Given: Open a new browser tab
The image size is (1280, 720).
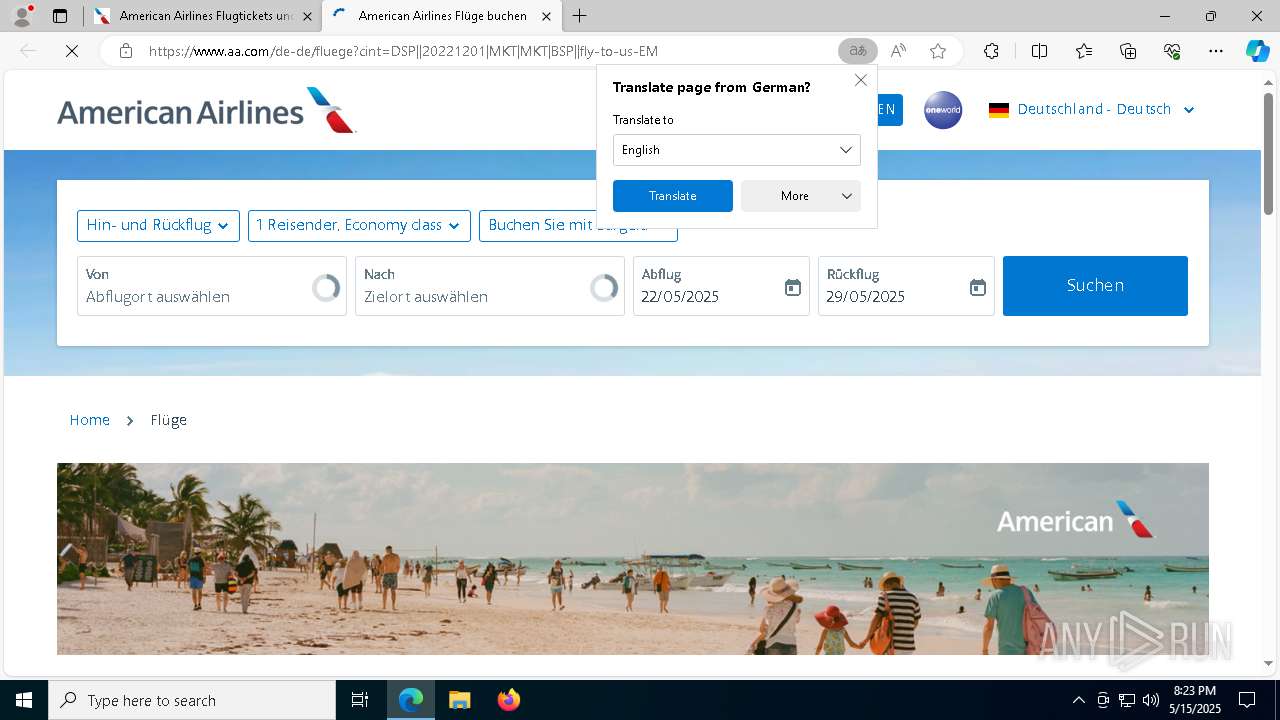Looking at the screenshot, I should tap(580, 16).
